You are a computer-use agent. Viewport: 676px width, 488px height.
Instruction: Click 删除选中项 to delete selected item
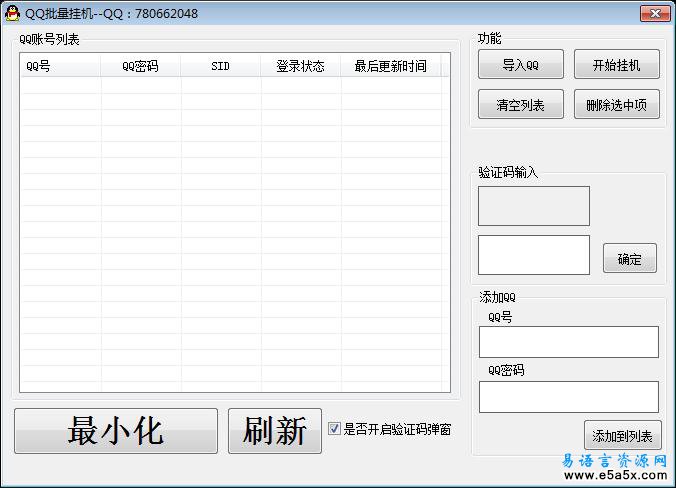click(x=617, y=104)
